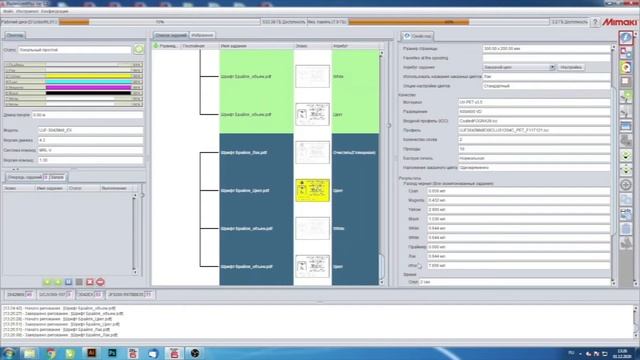Open the Файл menu
This screenshot has height=360, width=640.
click(x=7, y=11)
